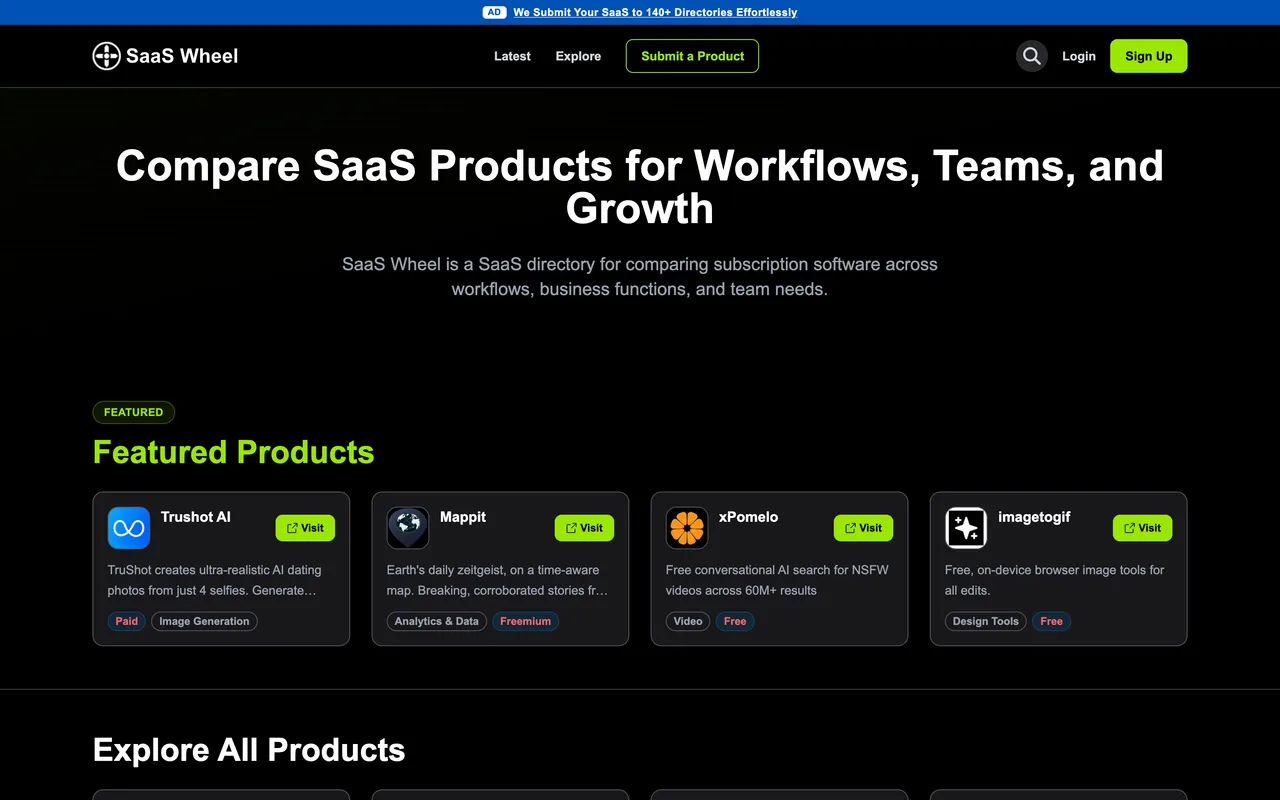Image resolution: width=1280 pixels, height=800 pixels.
Task: Click imagetogif description text
Action: coord(1055,580)
